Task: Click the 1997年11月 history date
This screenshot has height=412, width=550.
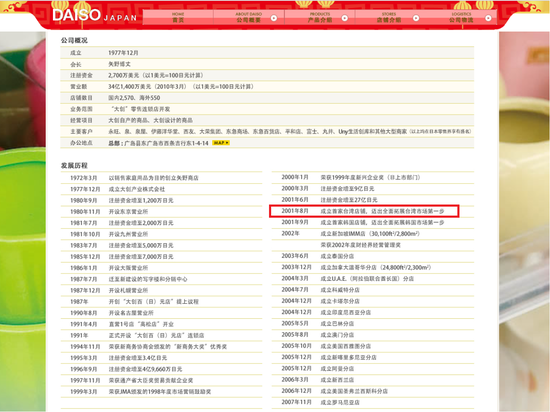Action: coord(85,380)
